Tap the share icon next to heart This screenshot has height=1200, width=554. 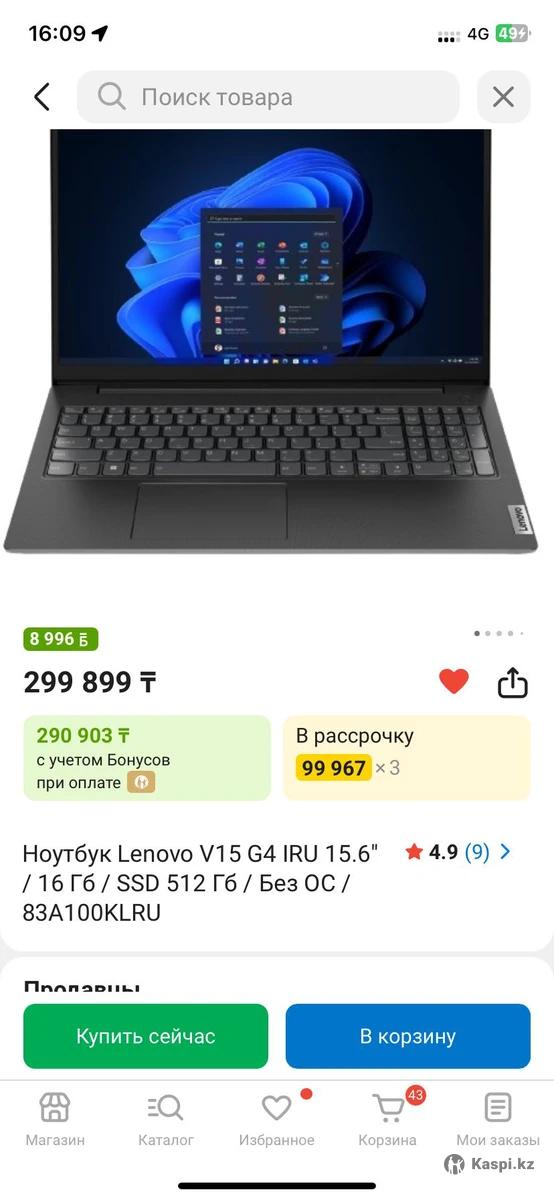click(512, 682)
